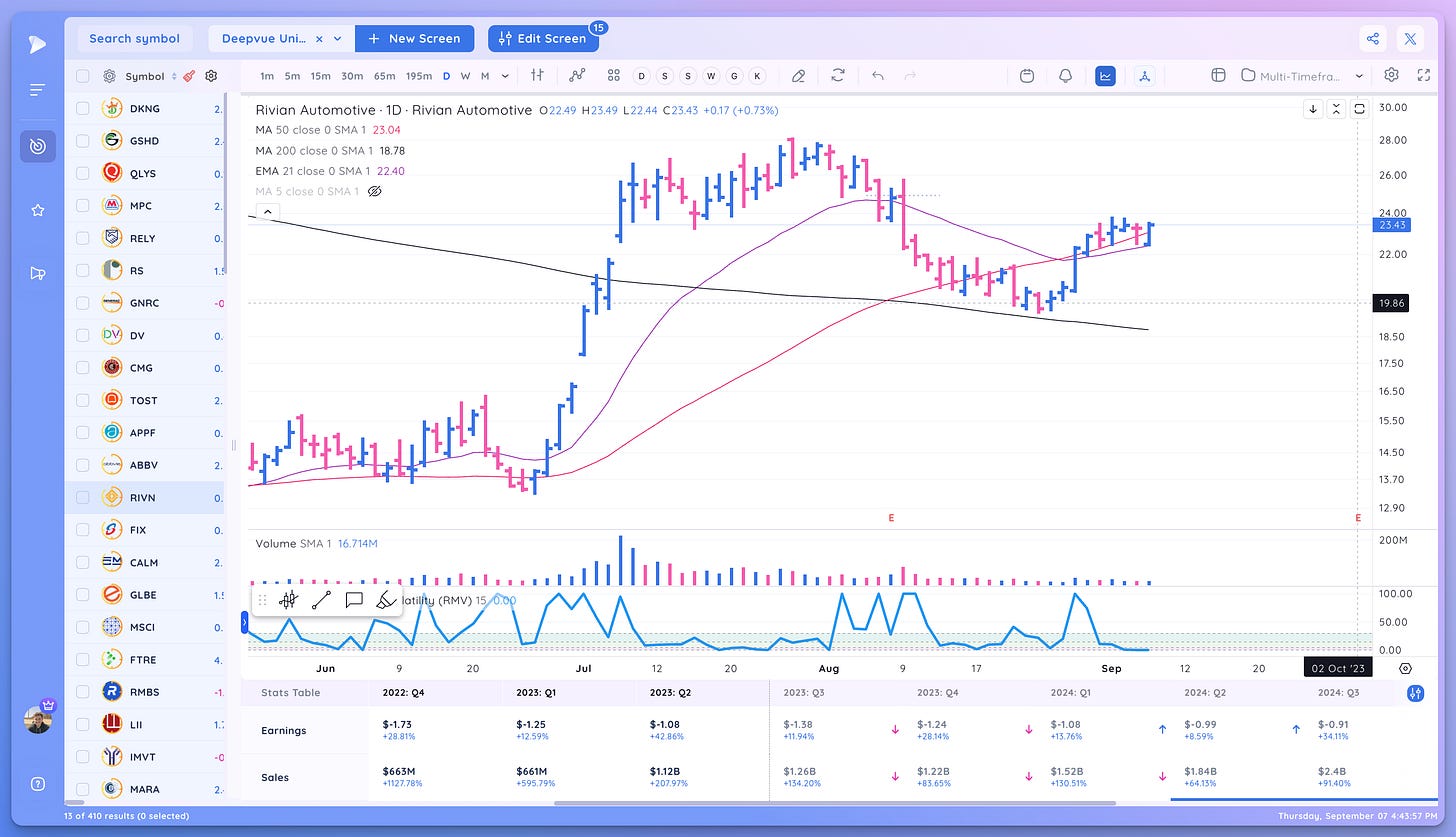Open the user profile avatar

tap(37, 719)
